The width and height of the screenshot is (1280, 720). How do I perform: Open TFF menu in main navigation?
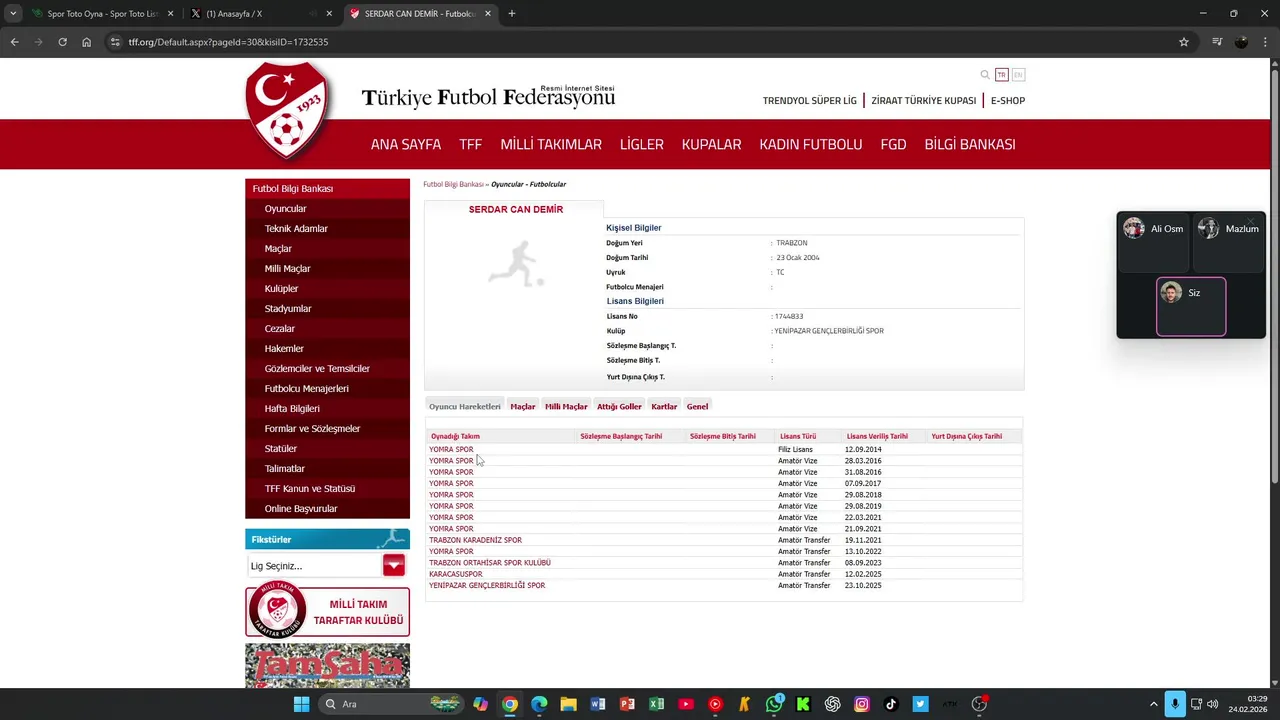pos(470,144)
